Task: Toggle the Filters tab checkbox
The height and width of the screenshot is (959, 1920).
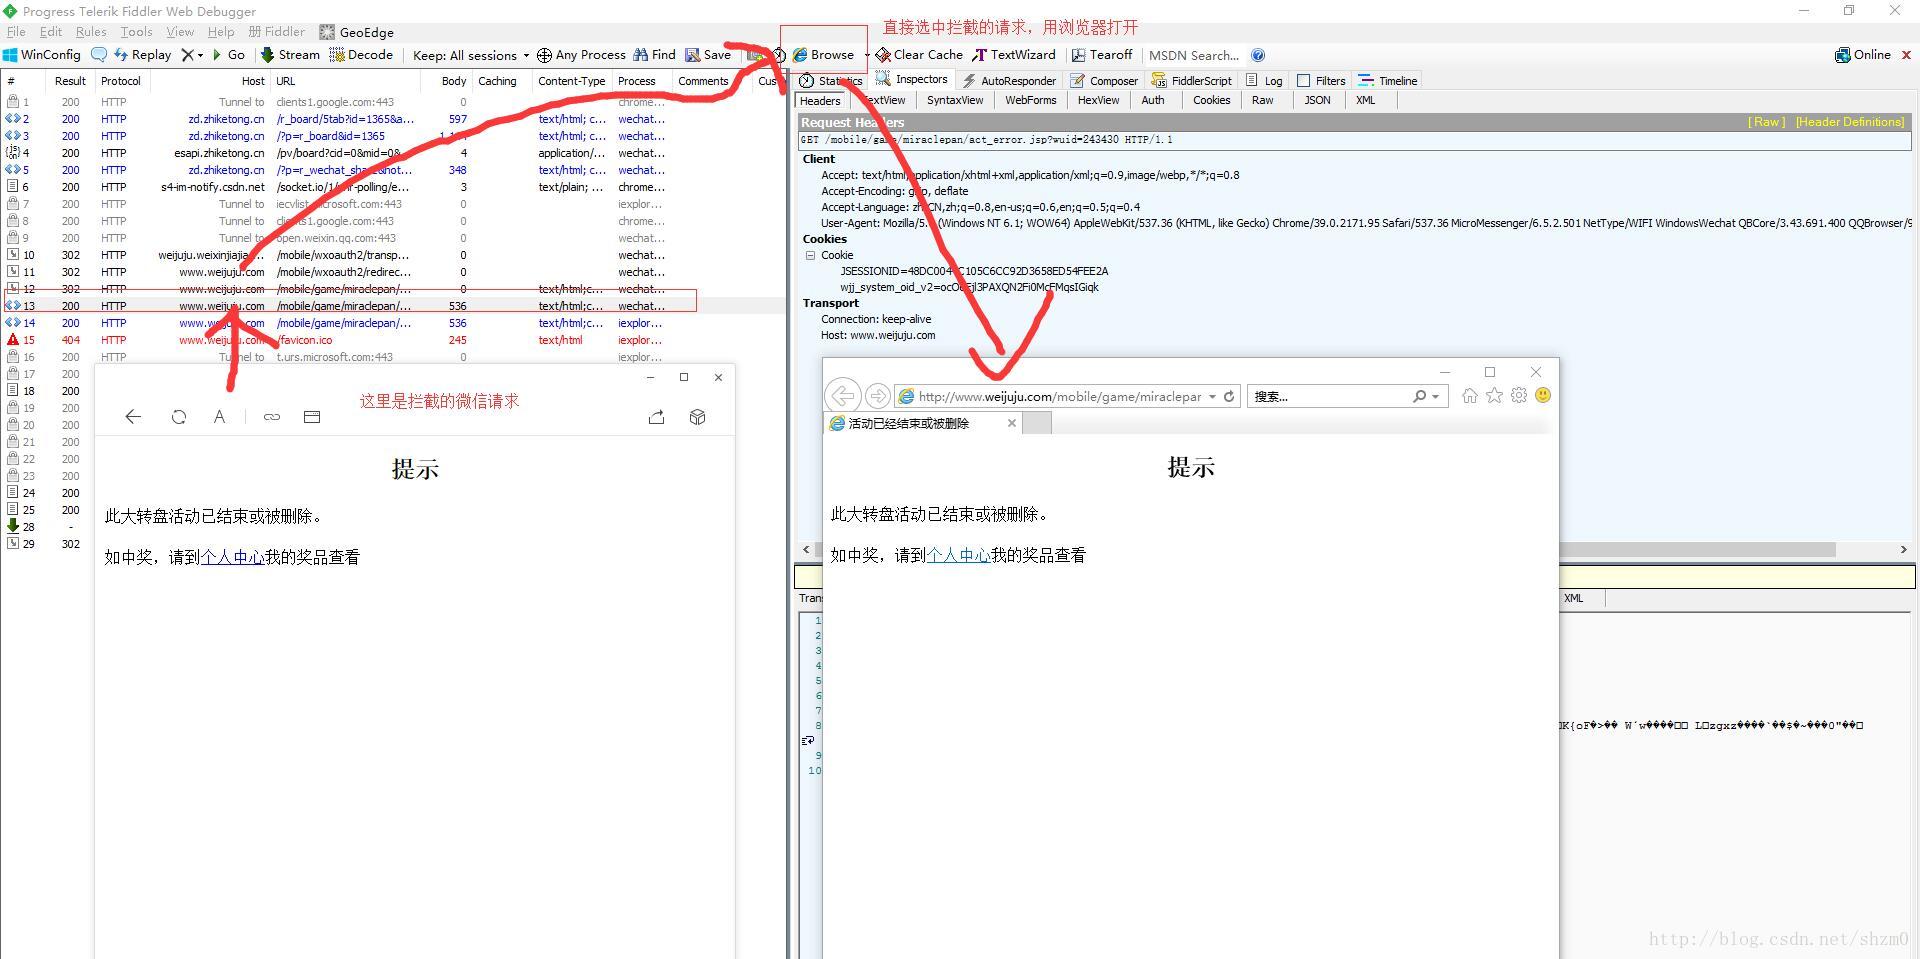Action: click(x=1303, y=81)
